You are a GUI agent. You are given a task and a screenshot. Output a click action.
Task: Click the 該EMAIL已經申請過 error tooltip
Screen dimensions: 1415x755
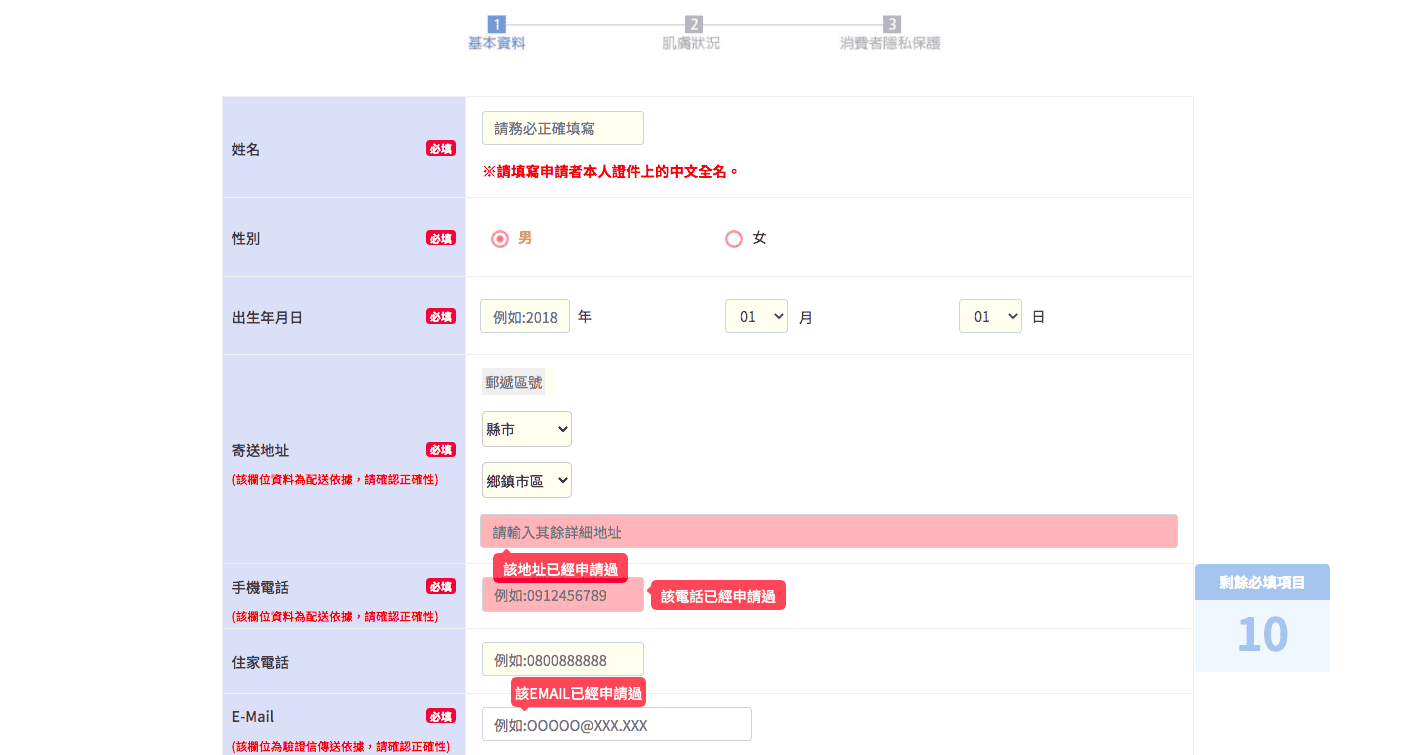[x=578, y=693]
